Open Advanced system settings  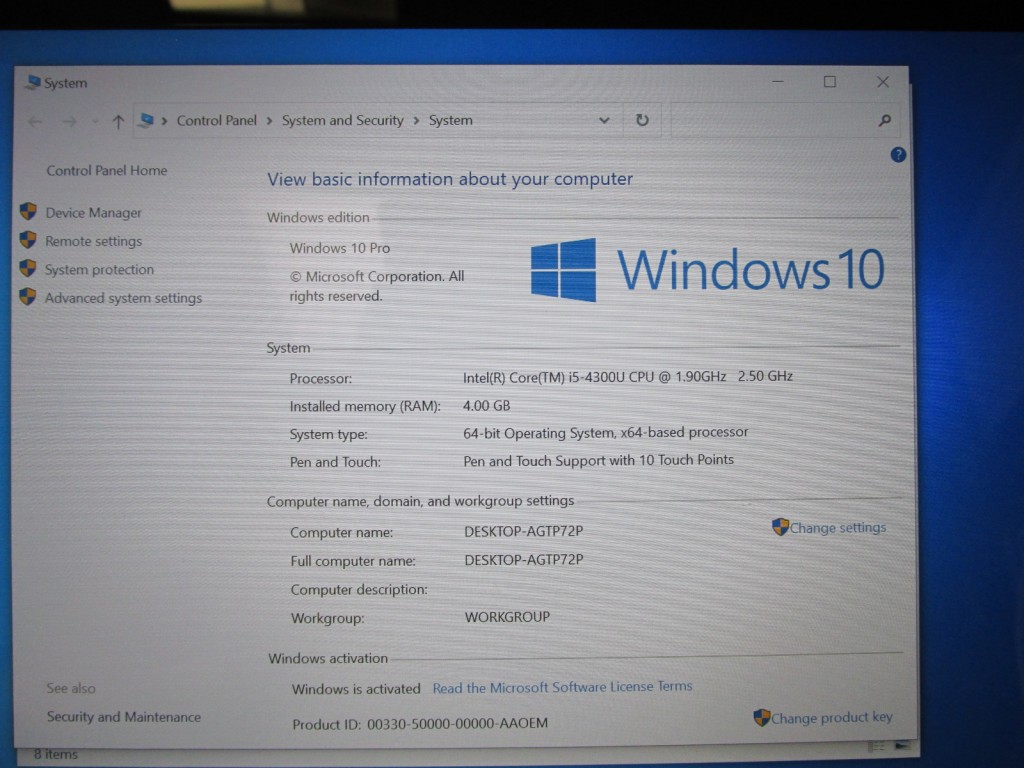(123, 298)
